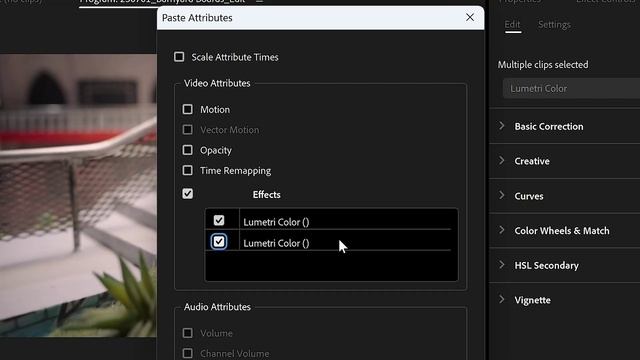Uncheck the Effects checkbox
The width and height of the screenshot is (640, 360).
tap(187, 194)
